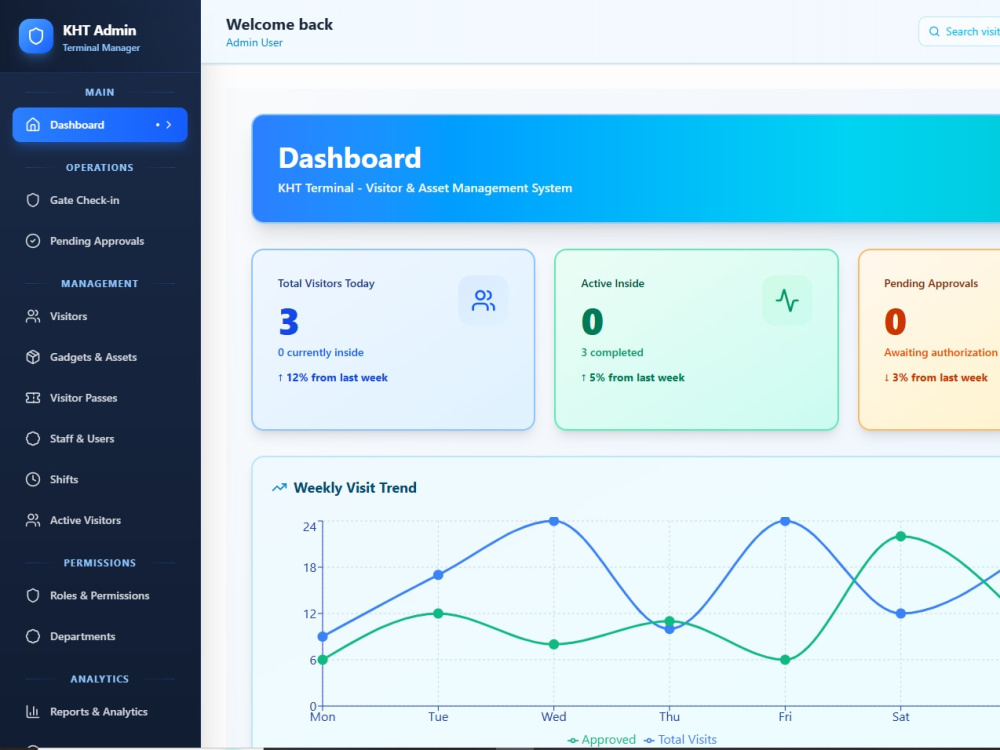Click the trend arrow icon beside Weekly Visit Trend

(279, 488)
